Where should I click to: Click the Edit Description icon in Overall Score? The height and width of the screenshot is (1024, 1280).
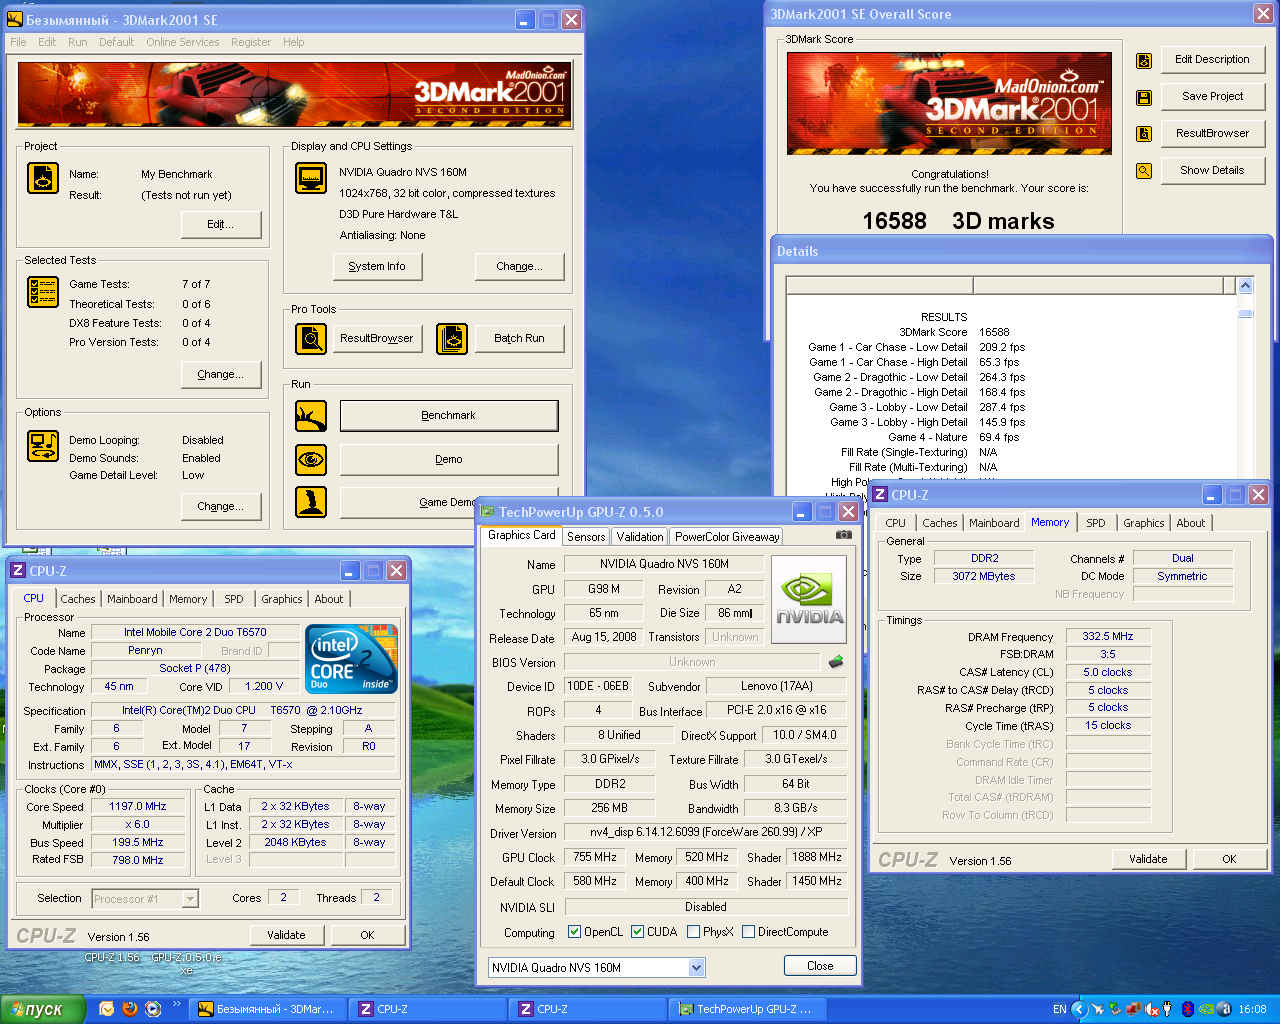pos(1144,61)
